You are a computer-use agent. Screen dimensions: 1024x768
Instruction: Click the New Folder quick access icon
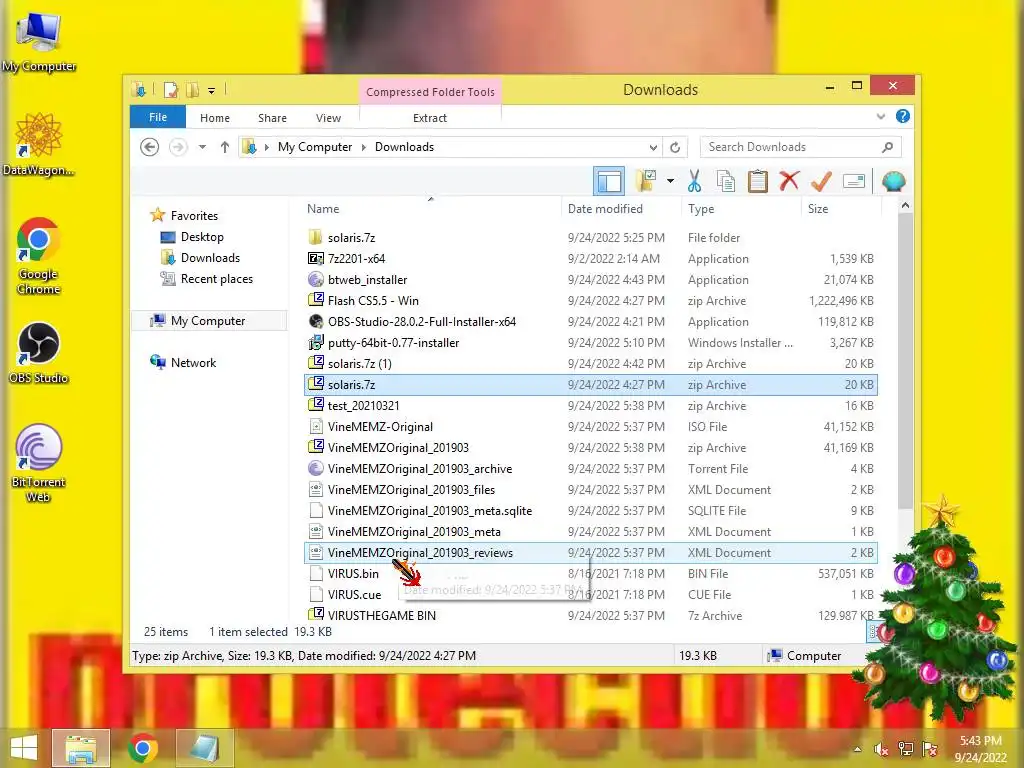coord(192,90)
